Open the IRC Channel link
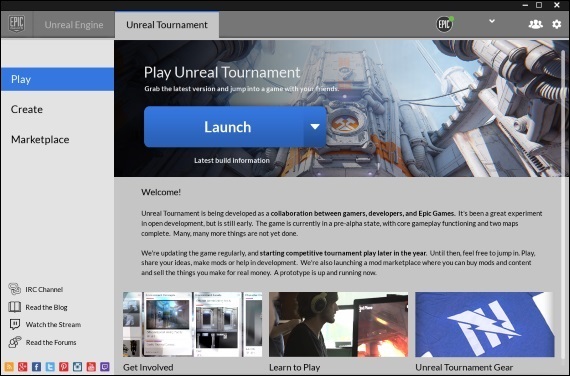This screenshot has width=570, height=376. [x=44, y=289]
